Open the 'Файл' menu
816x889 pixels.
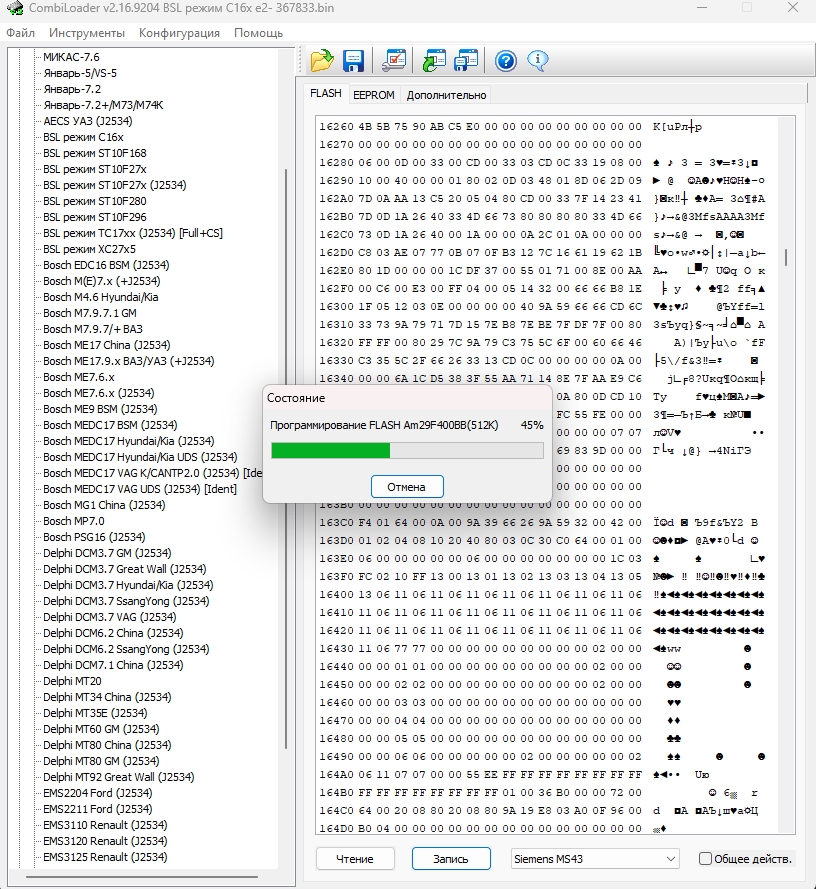tap(20, 33)
